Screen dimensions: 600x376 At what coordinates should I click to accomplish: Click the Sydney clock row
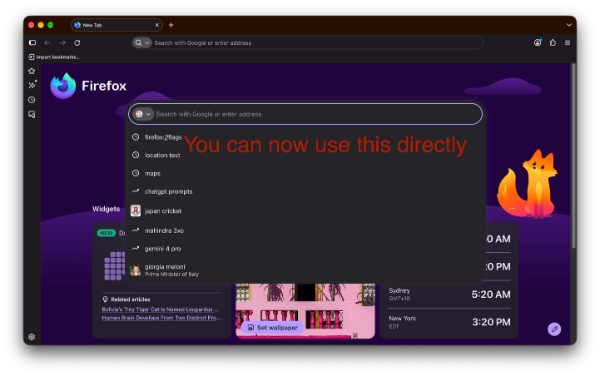click(449, 294)
